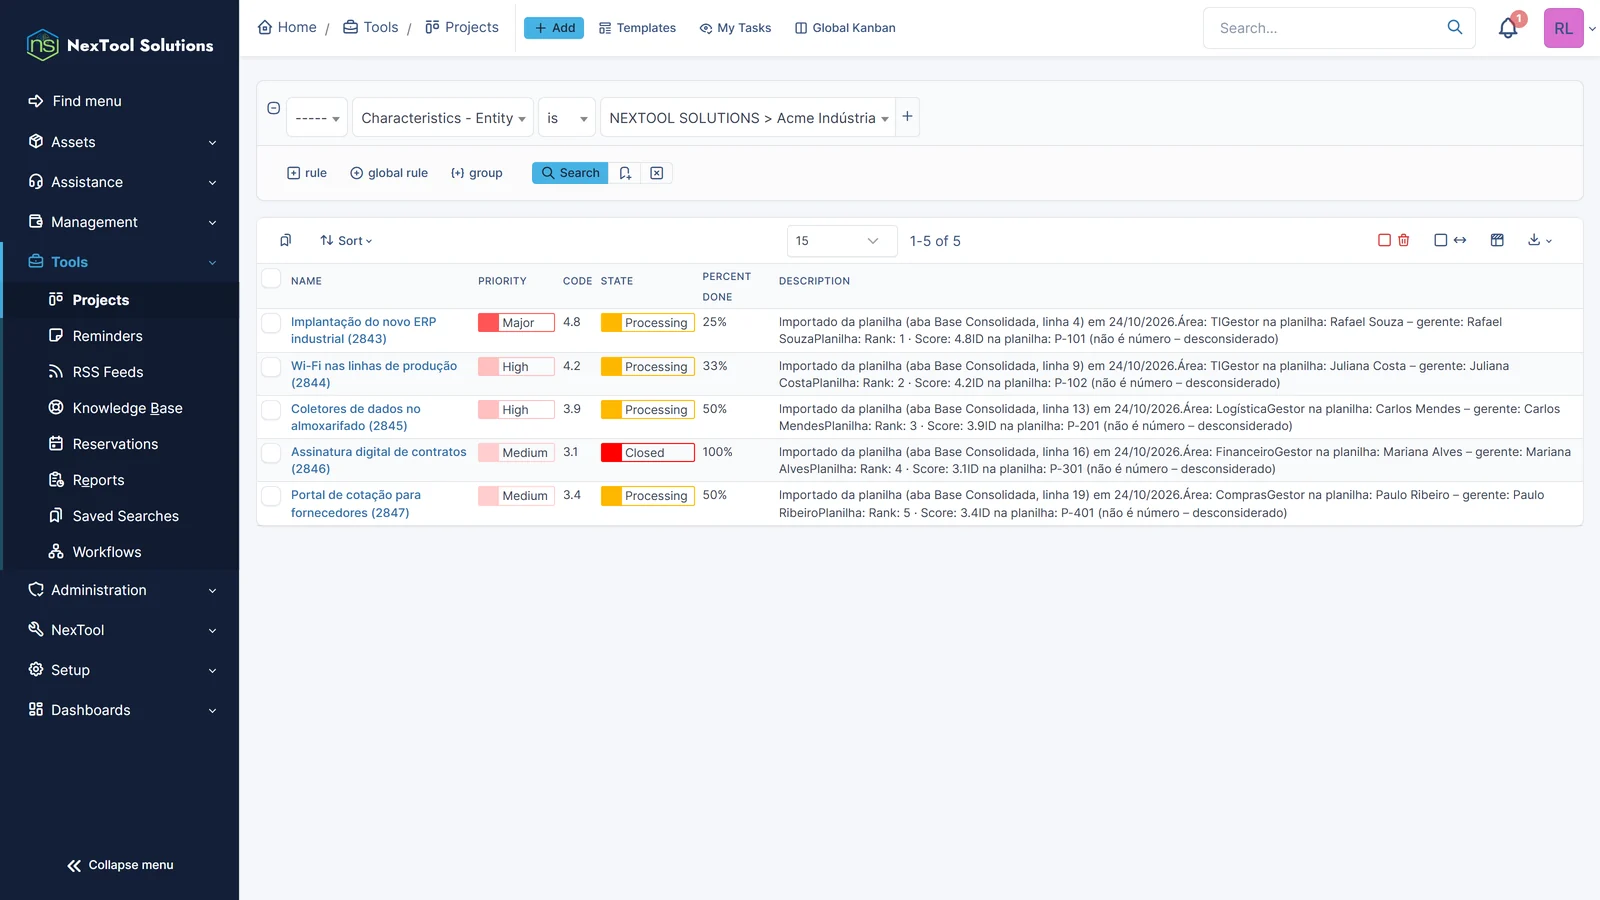Open the Assinatura digital de contratos project
This screenshot has height=900, width=1600.
tap(379, 460)
